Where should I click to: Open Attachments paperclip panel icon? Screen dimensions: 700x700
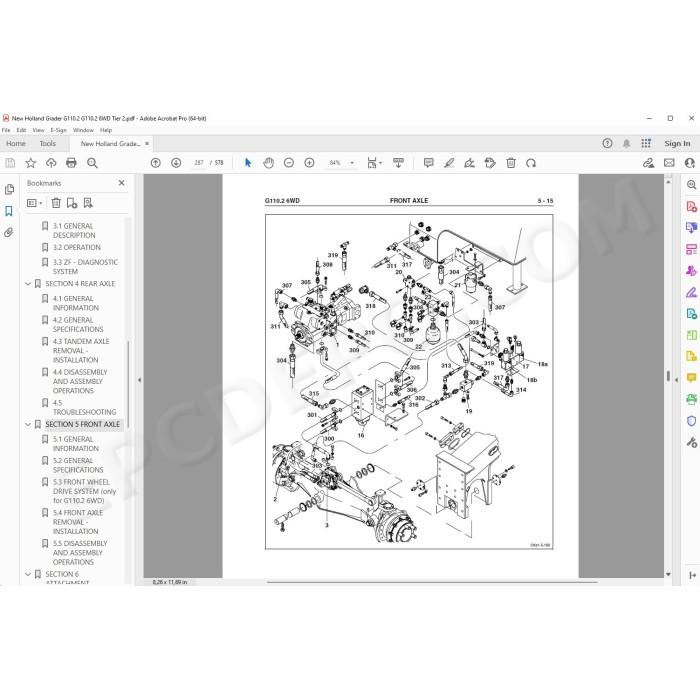click(x=9, y=233)
